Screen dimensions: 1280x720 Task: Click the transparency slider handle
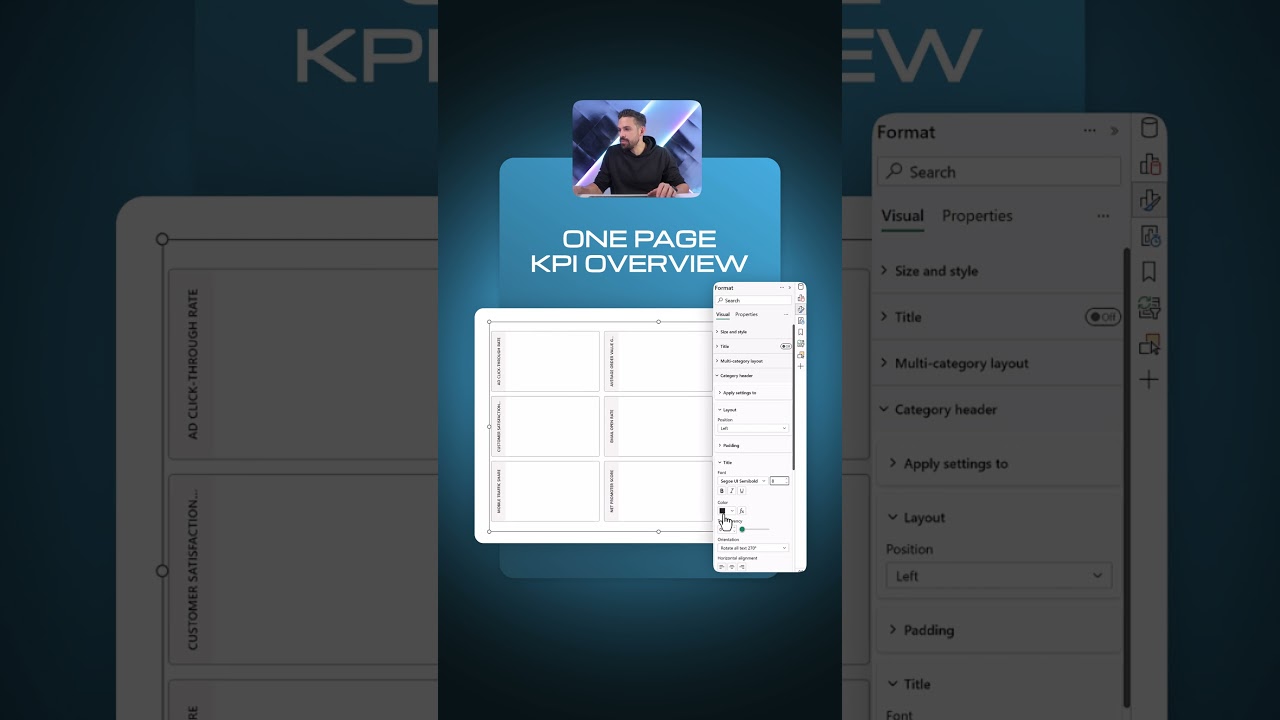click(x=742, y=529)
